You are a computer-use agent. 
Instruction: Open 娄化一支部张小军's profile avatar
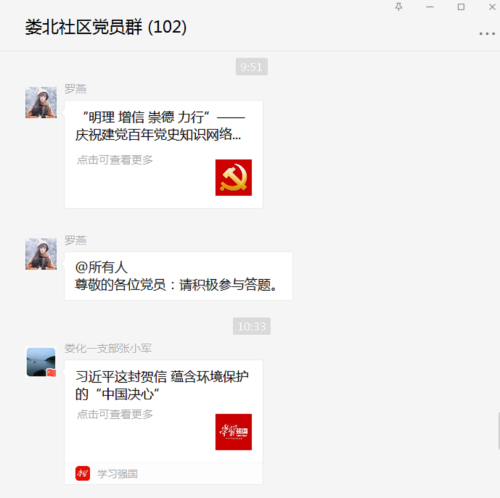(41, 362)
